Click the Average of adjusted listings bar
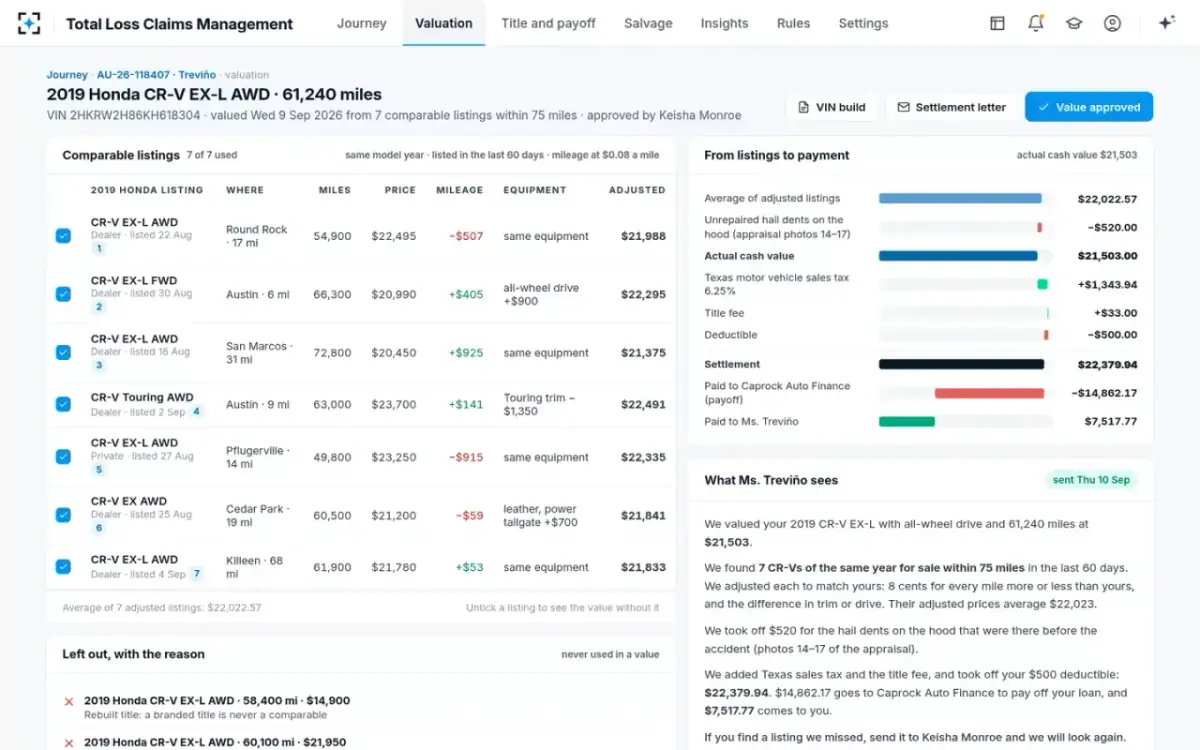This screenshot has width=1200, height=750. click(960, 198)
